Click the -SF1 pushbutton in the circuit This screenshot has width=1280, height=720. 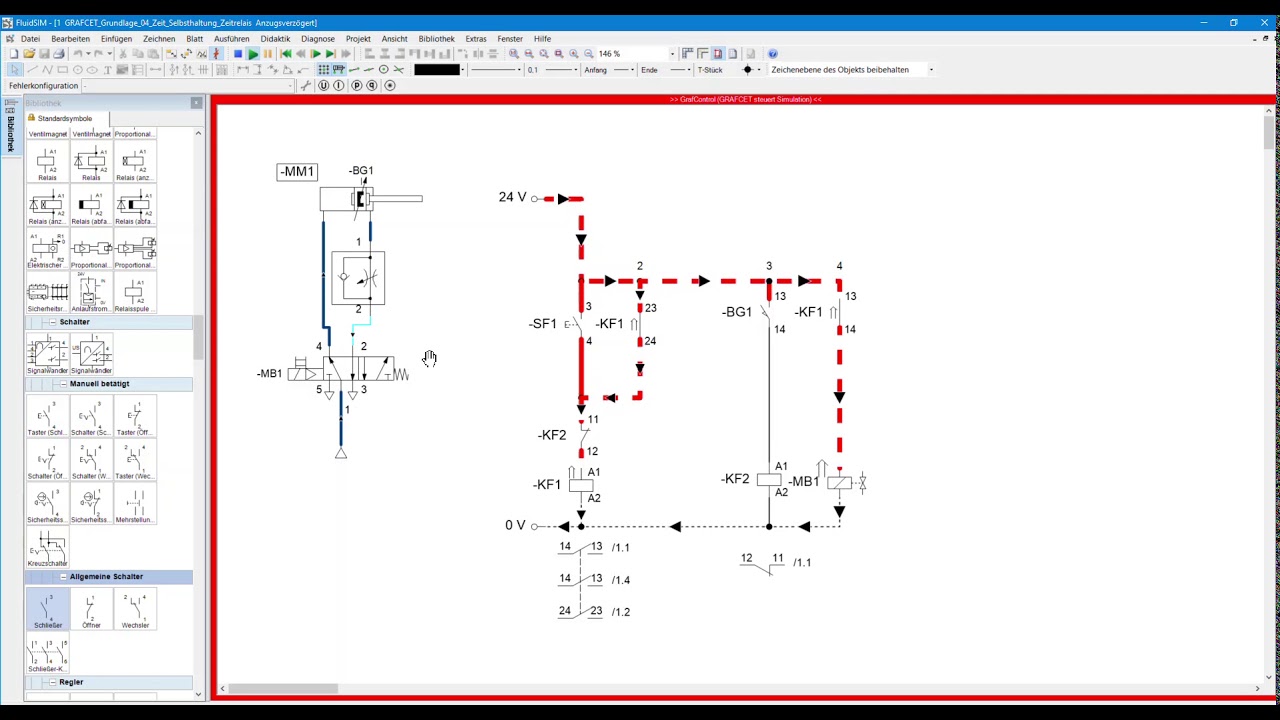(574, 324)
